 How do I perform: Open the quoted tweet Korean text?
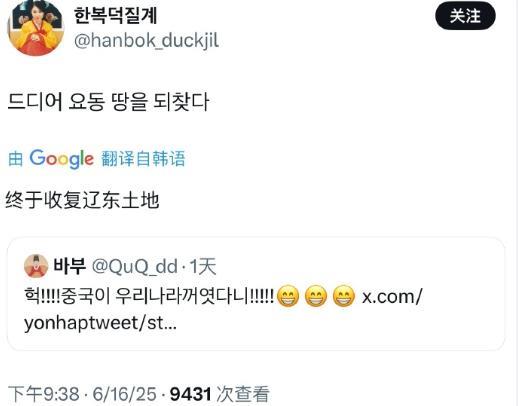tap(149, 295)
